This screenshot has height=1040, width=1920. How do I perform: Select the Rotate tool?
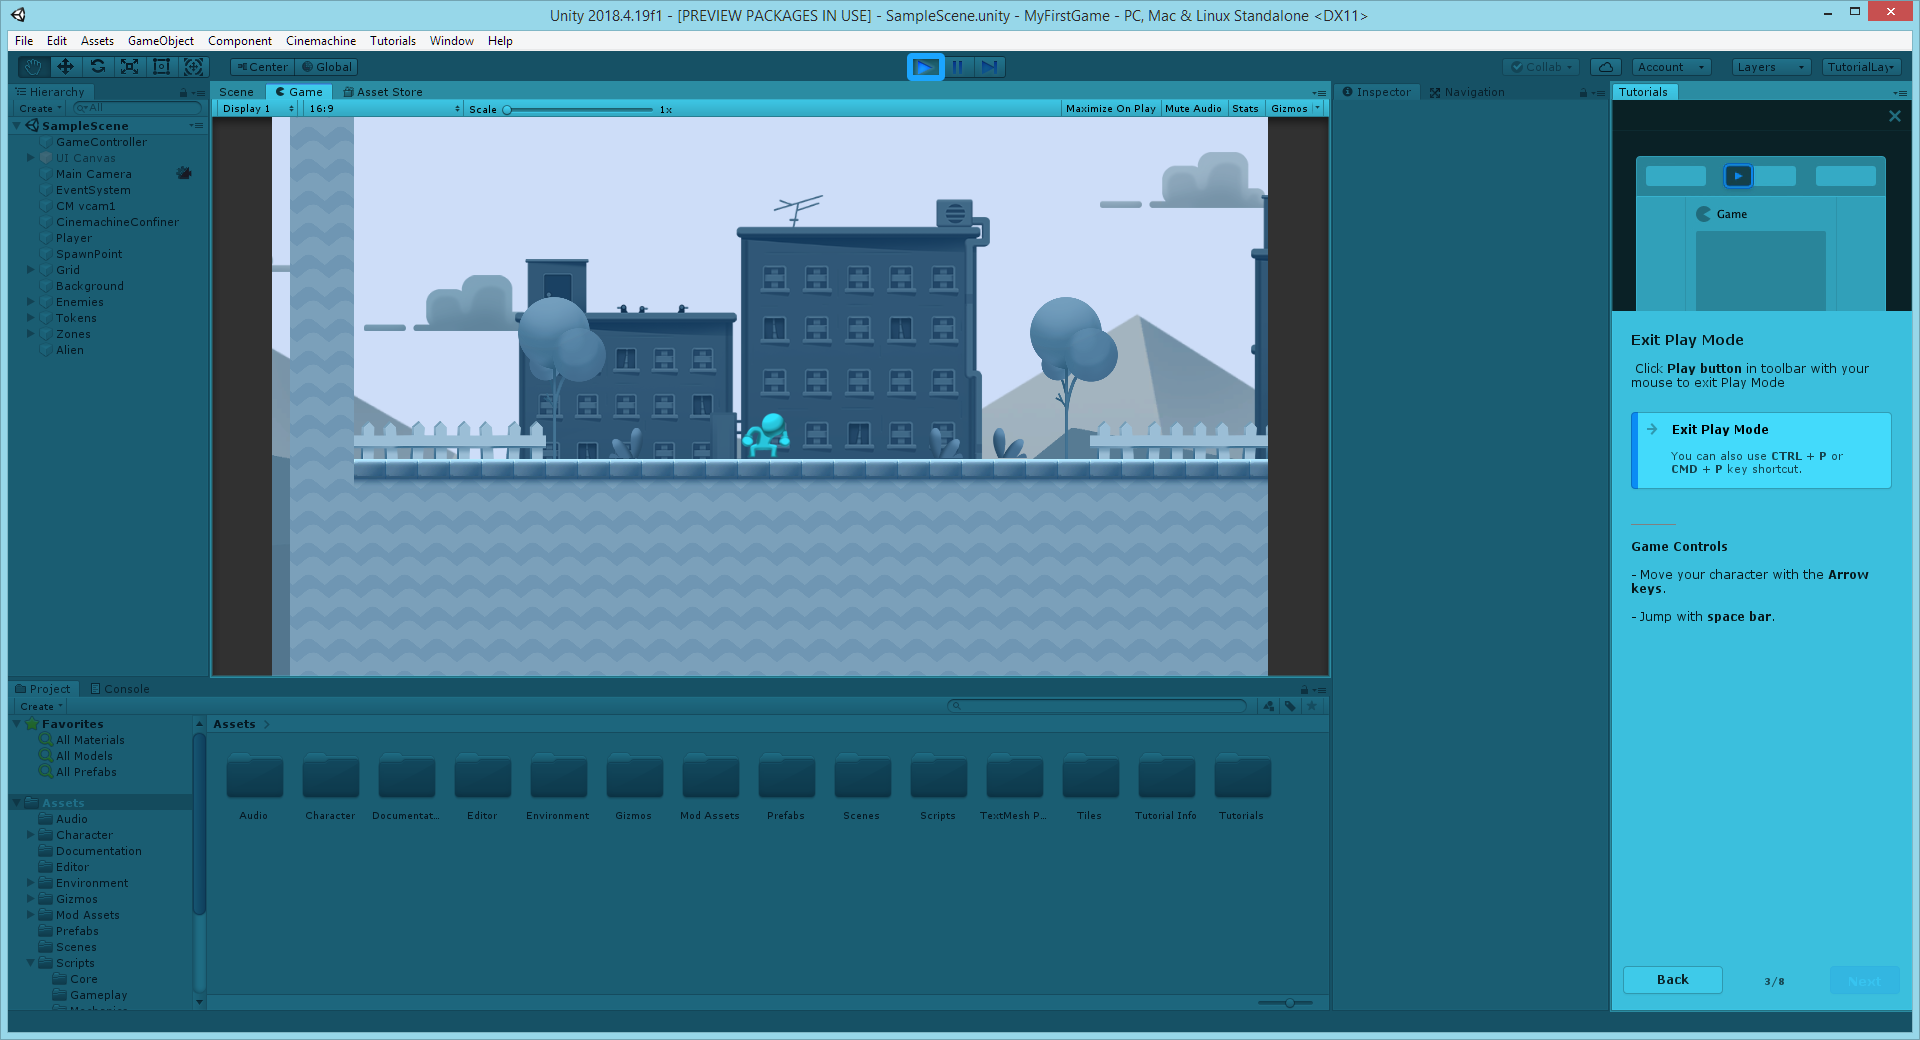coord(97,66)
